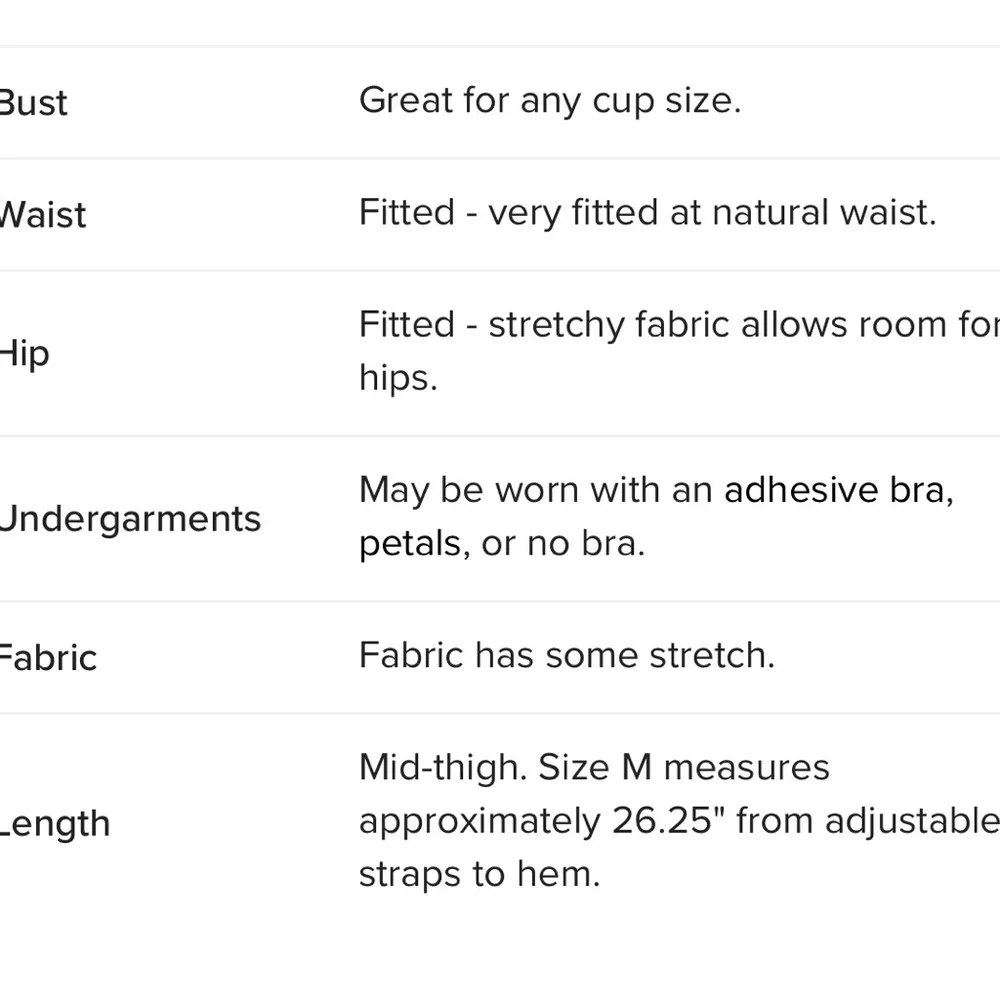Click the 'straps to hem' text line
Viewport: 1000px width, 1000px height.
[x=479, y=874]
